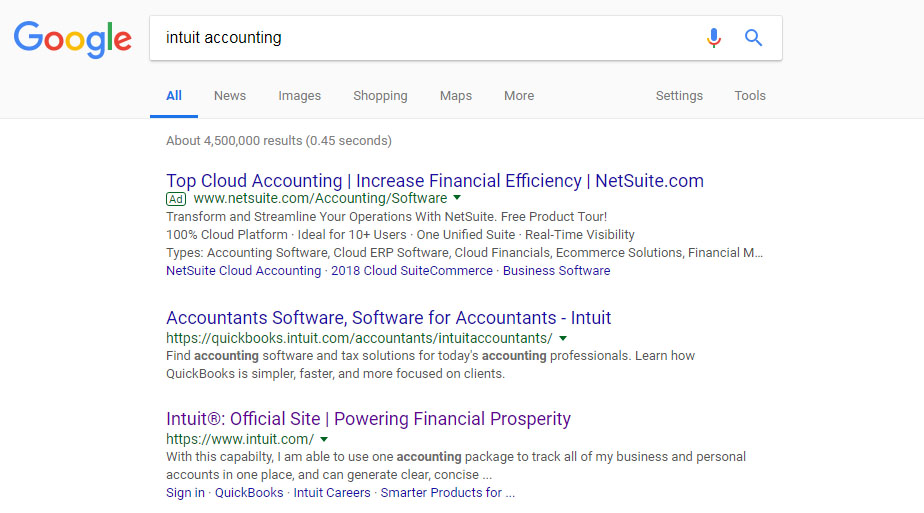Open the Top Cloud Accounting NetSuite ad link
Screen dimensions: 924x513
[x=435, y=181]
